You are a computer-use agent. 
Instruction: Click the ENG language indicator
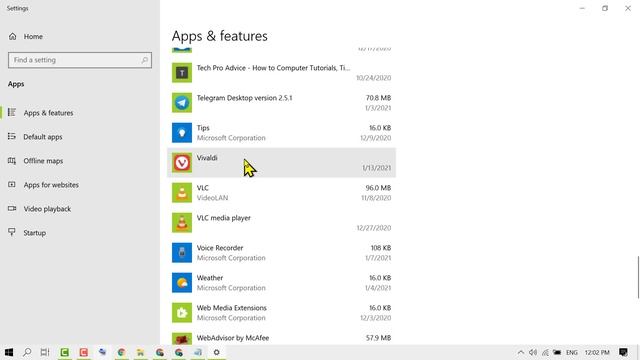[x=571, y=352]
